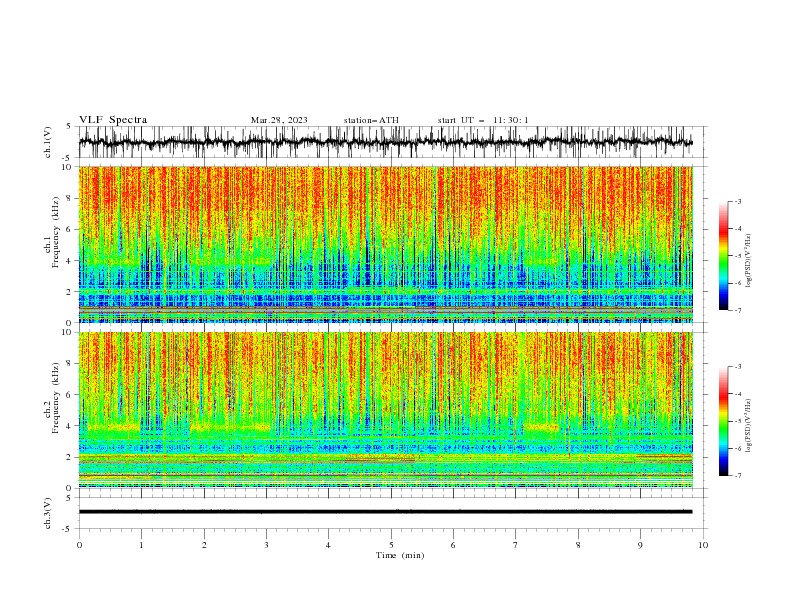Click the "-3" tick on ch.2 color bar
The image size is (792, 612).
737,367
